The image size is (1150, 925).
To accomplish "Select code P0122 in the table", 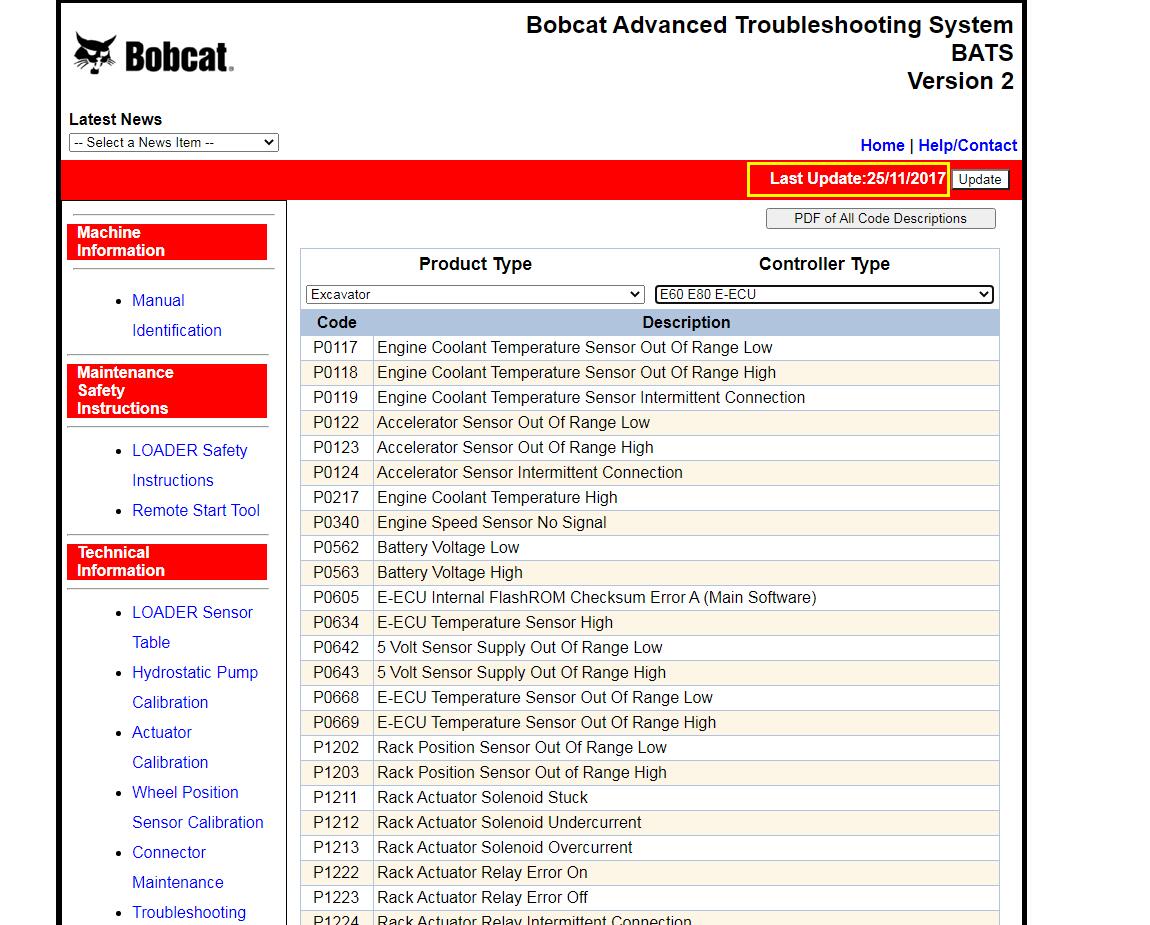I will 336,423.
